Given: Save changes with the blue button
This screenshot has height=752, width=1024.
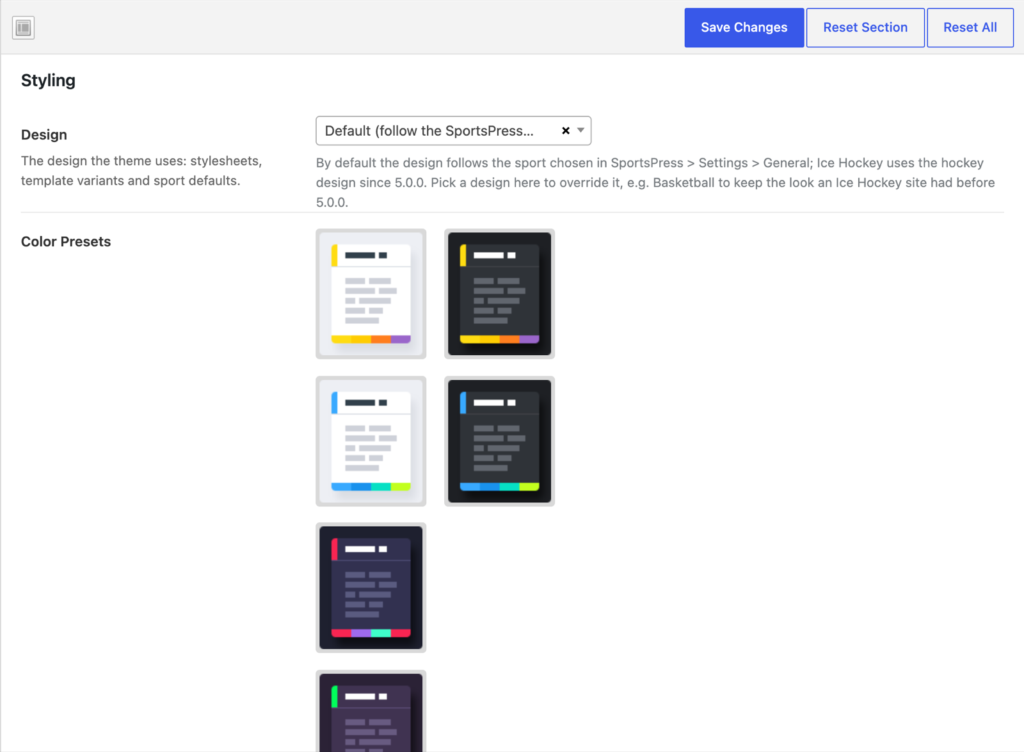Looking at the screenshot, I should [744, 27].
